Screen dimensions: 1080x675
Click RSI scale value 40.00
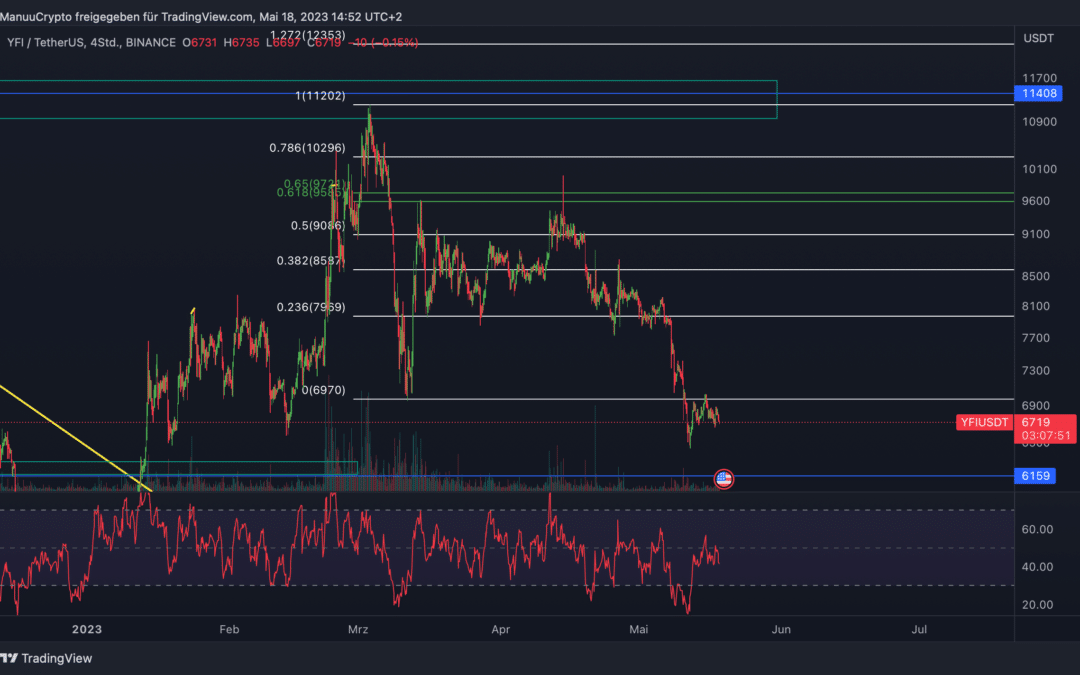[x=1037, y=567]
